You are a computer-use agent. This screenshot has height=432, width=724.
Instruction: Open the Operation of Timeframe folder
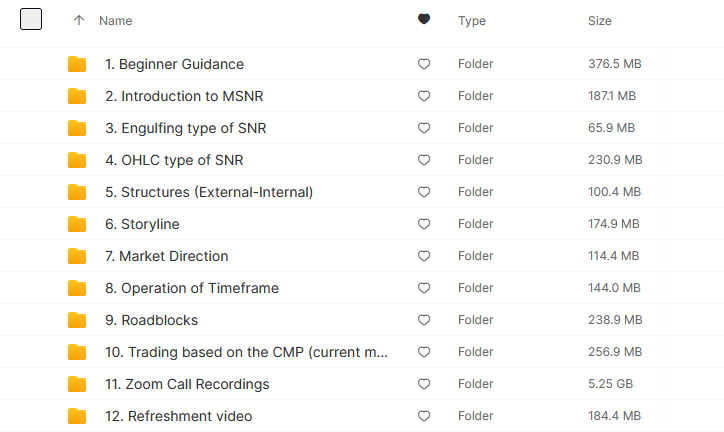point(192,288)
